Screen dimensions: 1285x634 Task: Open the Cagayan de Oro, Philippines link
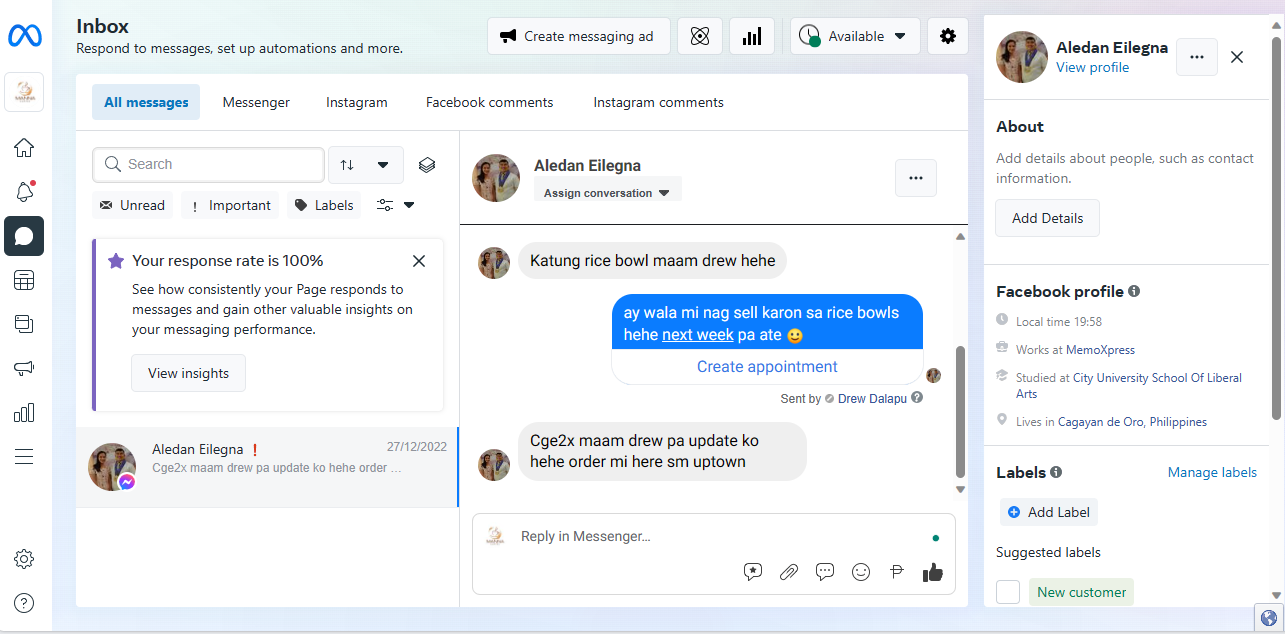pos(1132,422)
